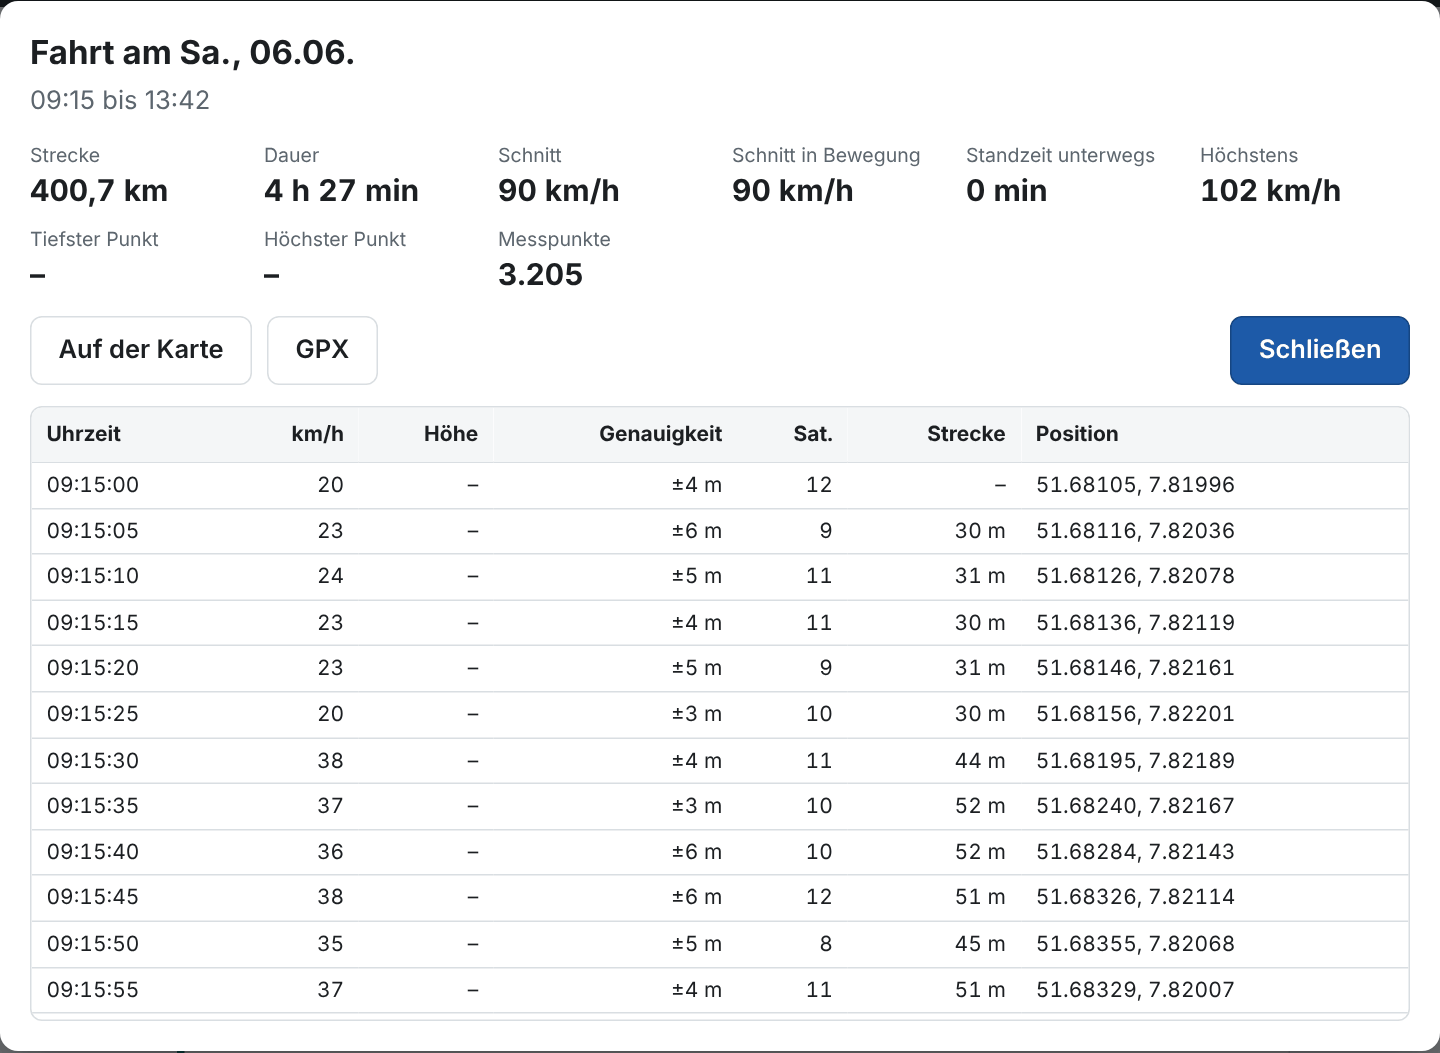Screen dimensions: 1440x1053
Task: Click the Uhrzeit column header
Action: (x=84, y=434)
